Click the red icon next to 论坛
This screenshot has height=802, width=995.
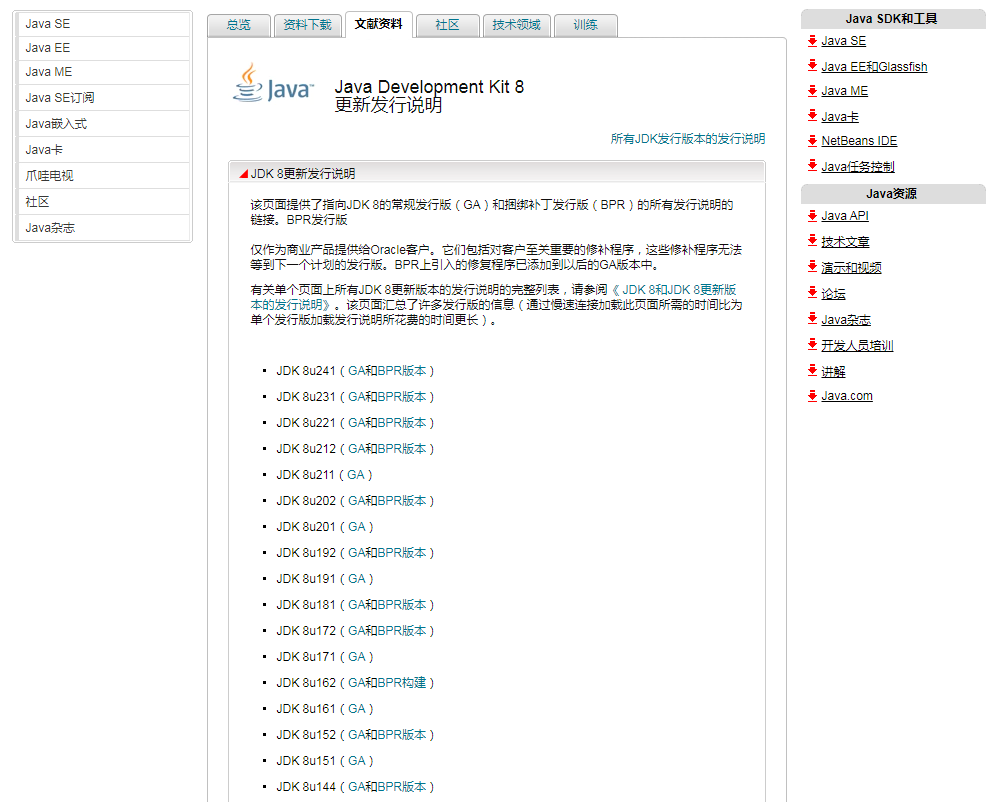click(x=812, y=292)
